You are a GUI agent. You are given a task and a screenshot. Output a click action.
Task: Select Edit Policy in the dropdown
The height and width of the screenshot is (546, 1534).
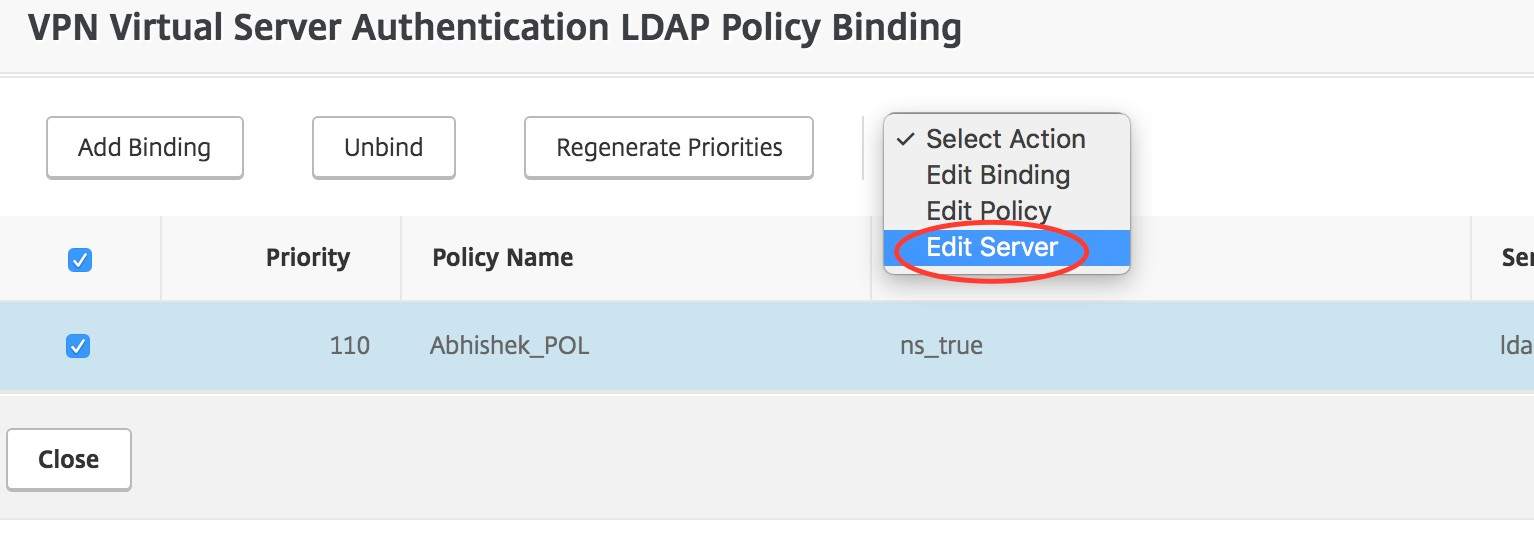(988, 211)
